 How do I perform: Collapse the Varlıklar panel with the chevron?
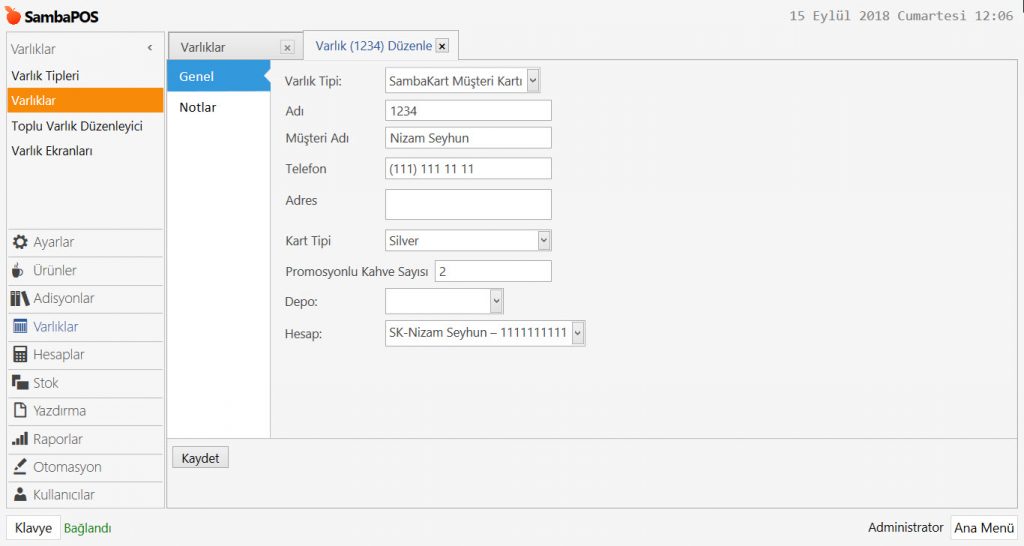[x=150, y=48]
